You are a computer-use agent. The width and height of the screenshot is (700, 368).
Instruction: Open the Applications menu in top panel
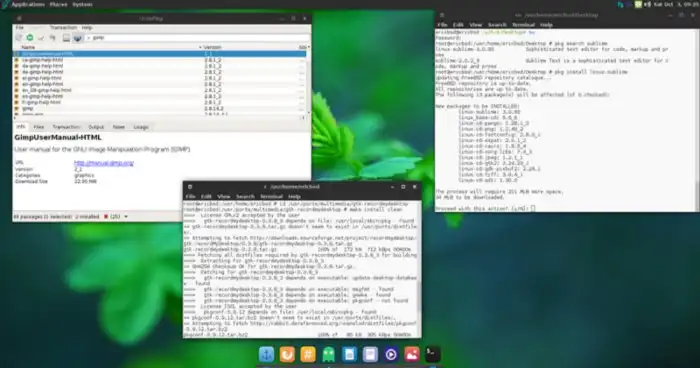[x=28, y=4]
